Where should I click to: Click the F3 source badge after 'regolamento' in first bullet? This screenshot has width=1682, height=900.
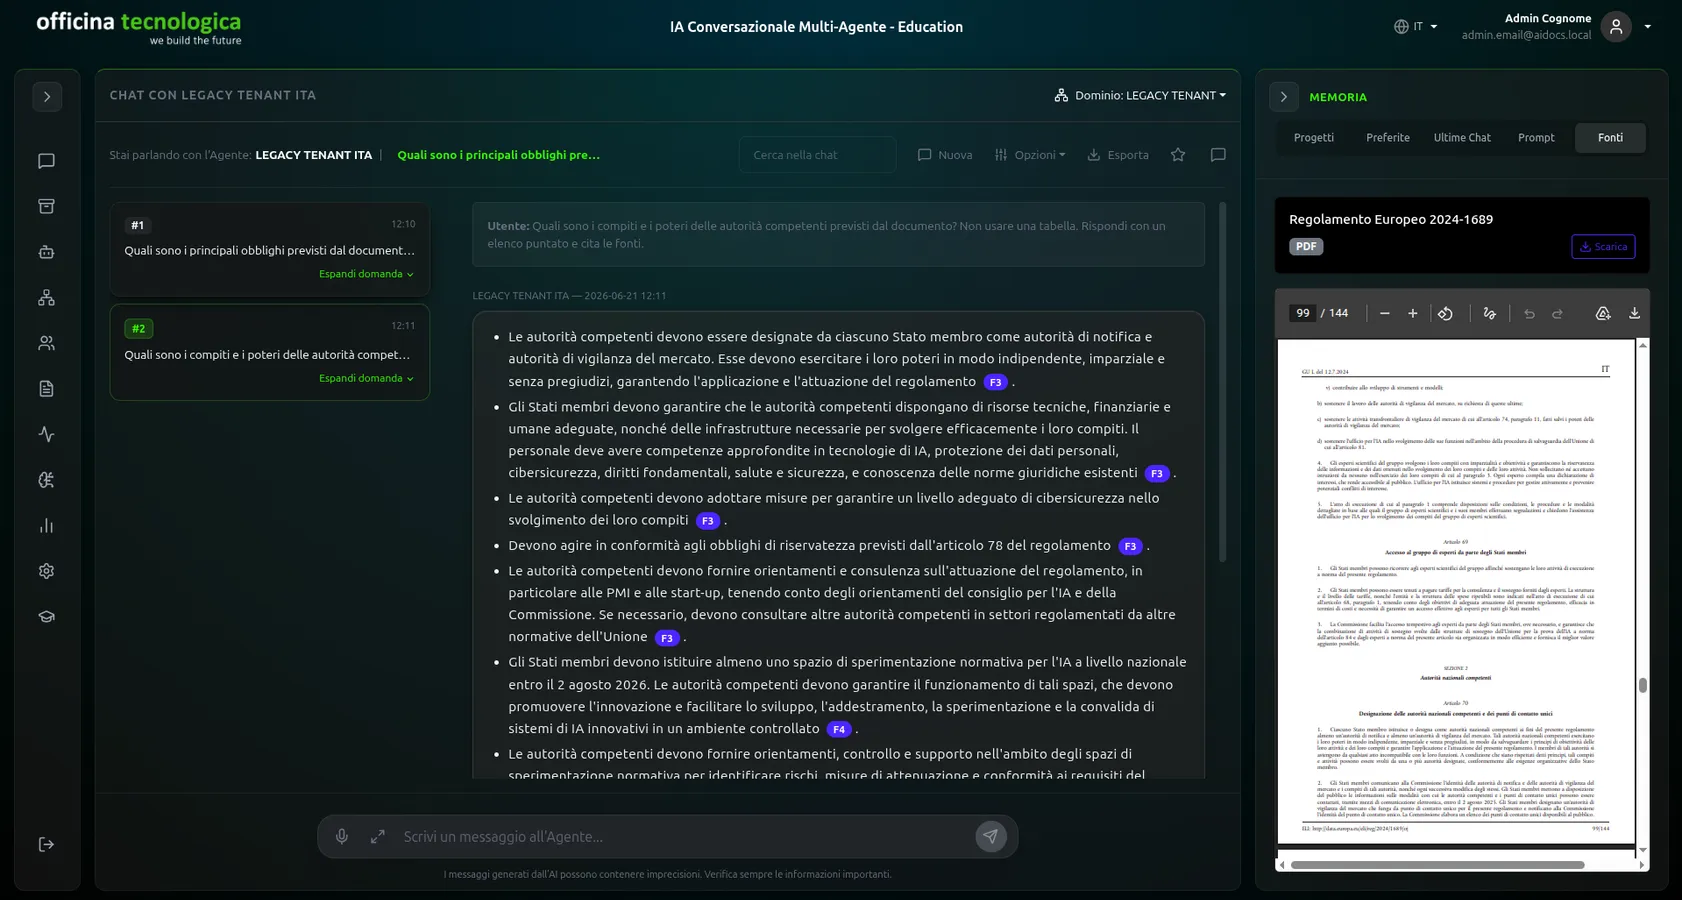pos(995,382)
